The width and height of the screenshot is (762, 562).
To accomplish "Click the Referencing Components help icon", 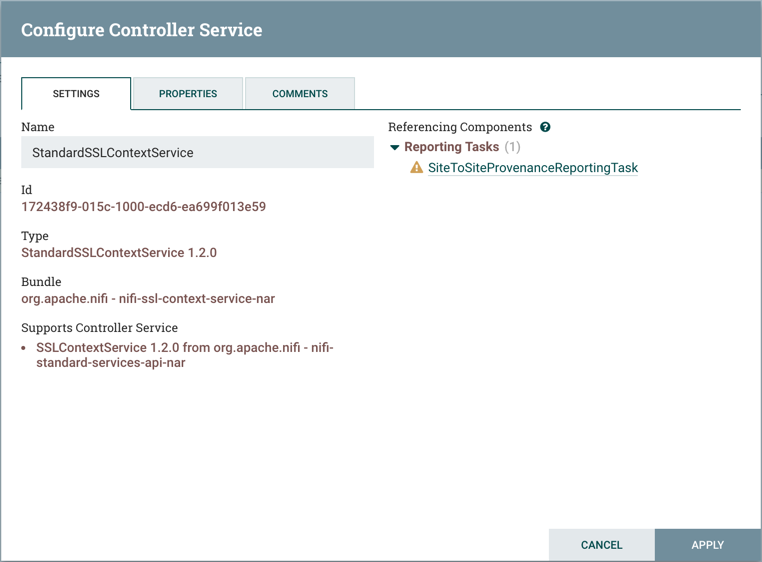I will (545, 127).
